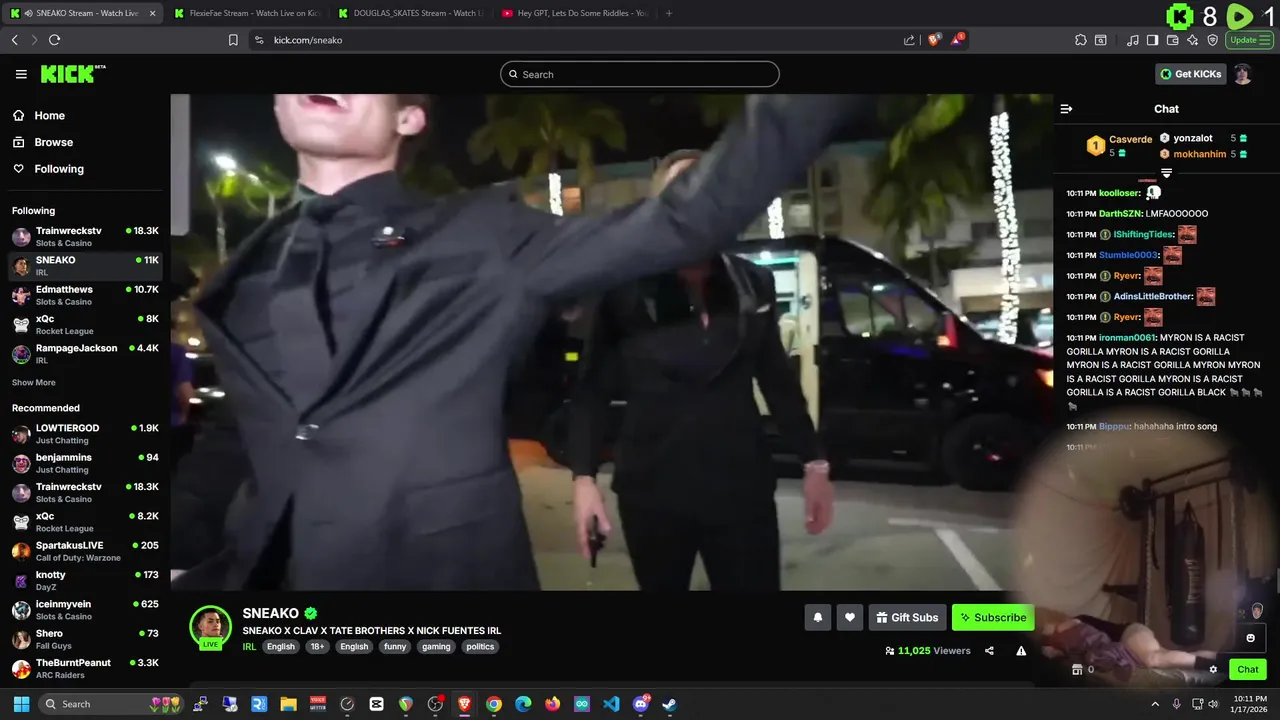Click the IRL category link

249,647
